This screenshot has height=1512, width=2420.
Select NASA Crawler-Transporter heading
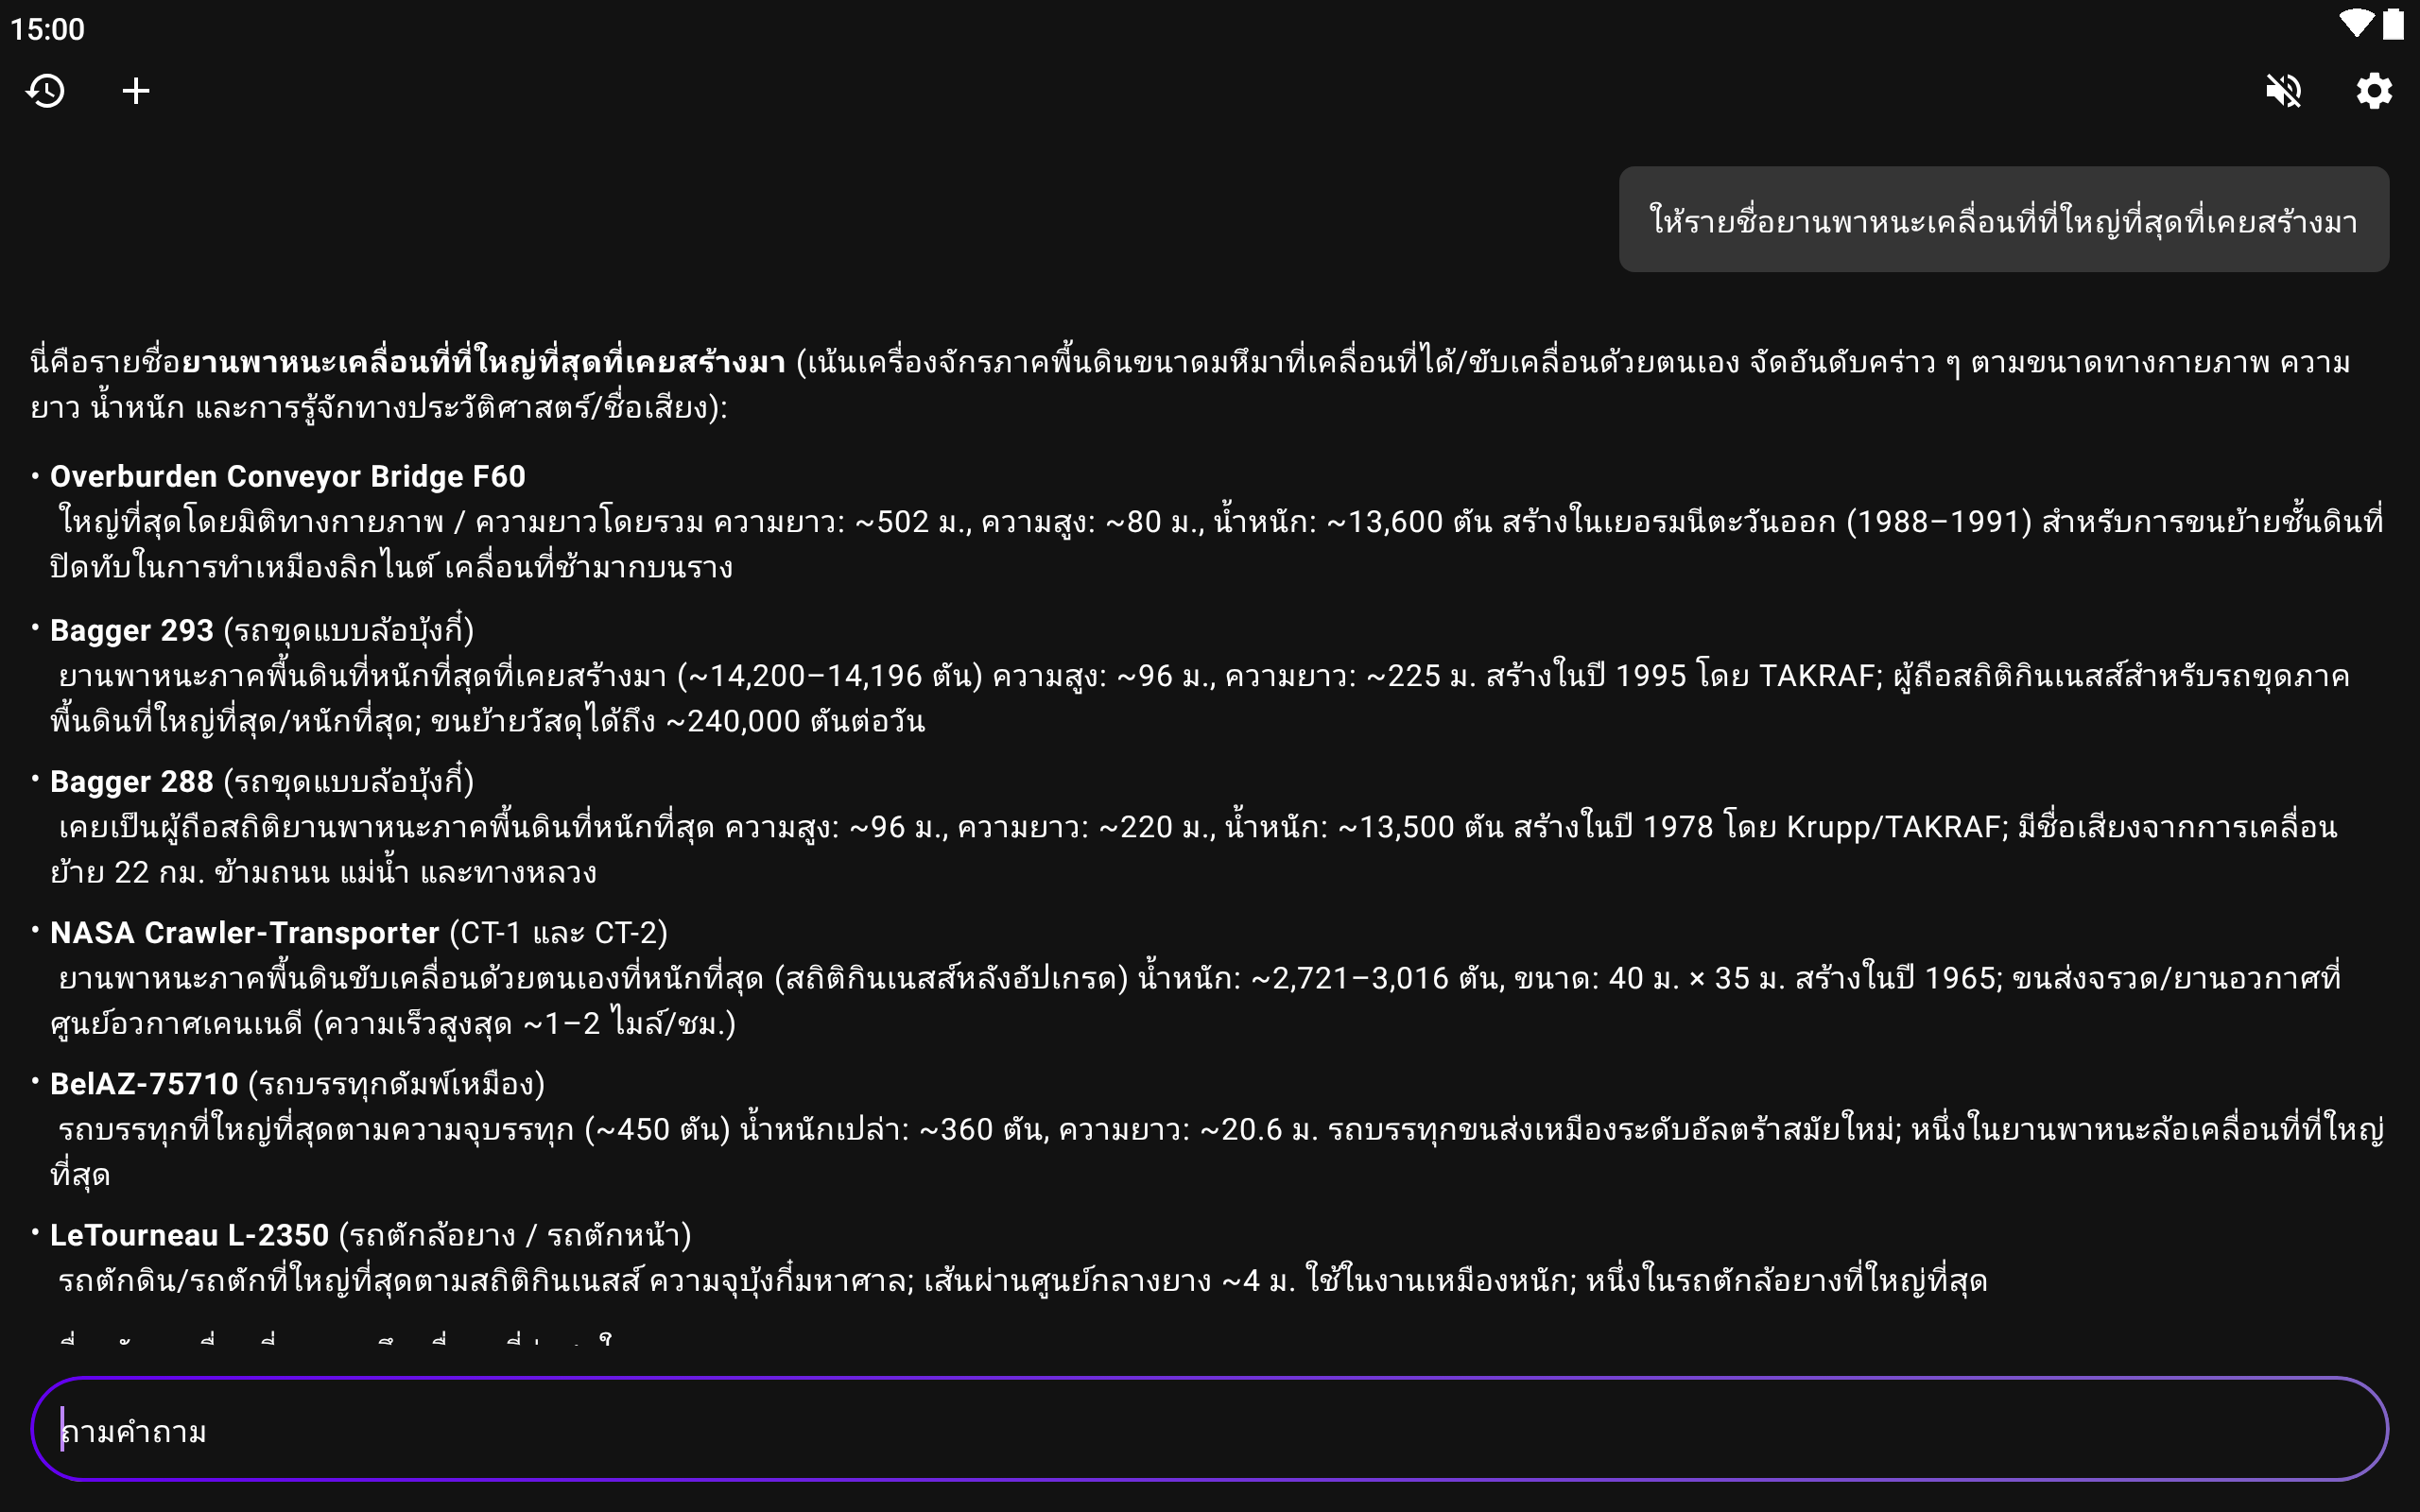pos(245,932)
